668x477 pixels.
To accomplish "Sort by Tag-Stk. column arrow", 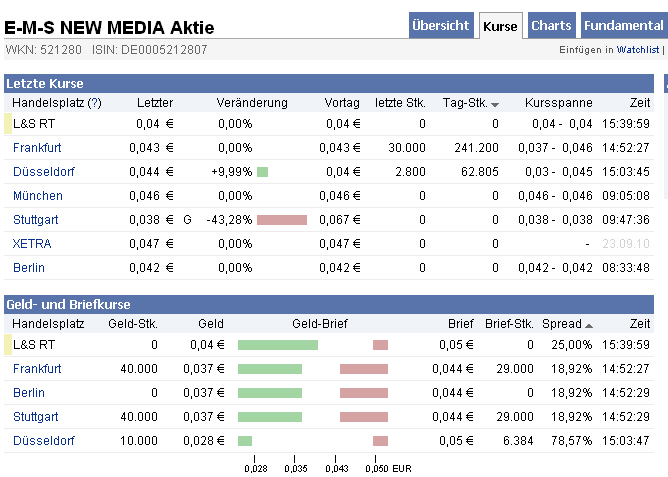I will point(495,104).
